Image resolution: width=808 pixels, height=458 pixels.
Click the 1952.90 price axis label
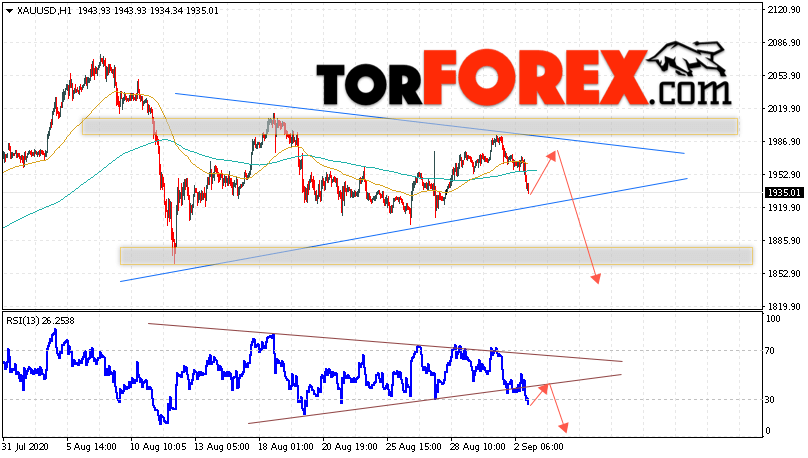[x=784, y=175]
